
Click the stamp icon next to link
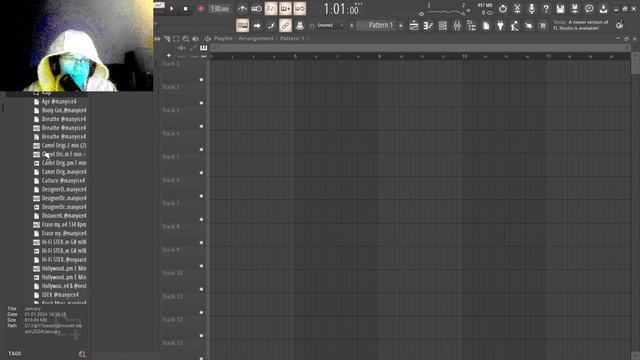(300, 26)
